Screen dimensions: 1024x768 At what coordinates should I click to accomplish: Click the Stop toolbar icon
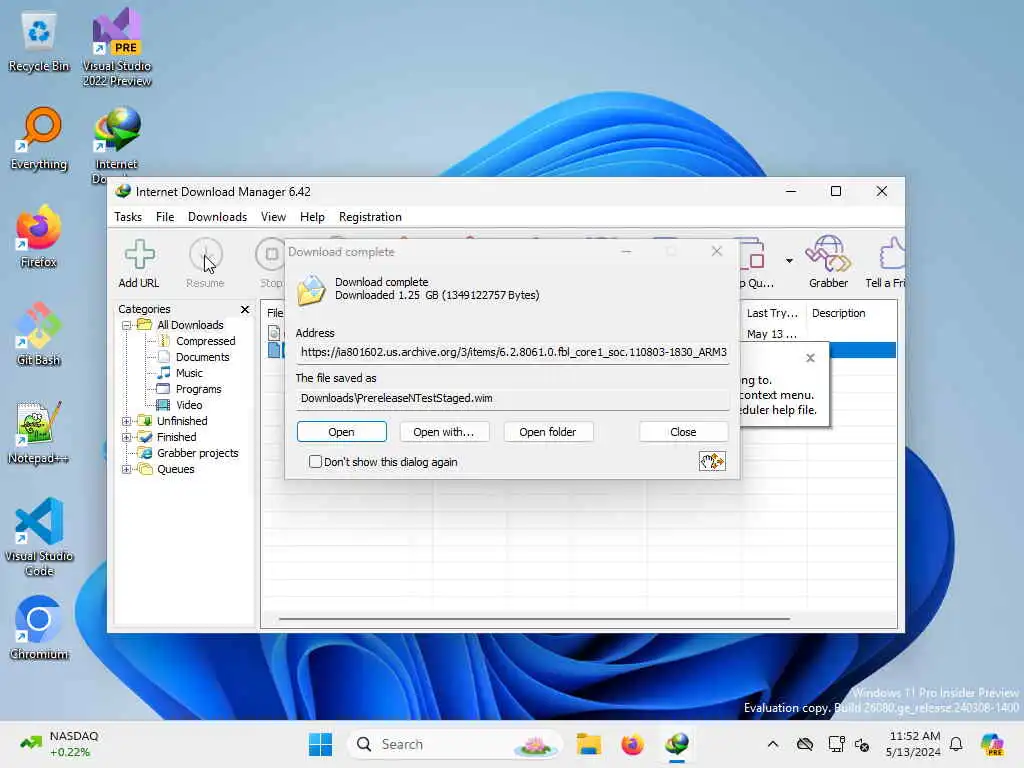pos(270,264)
